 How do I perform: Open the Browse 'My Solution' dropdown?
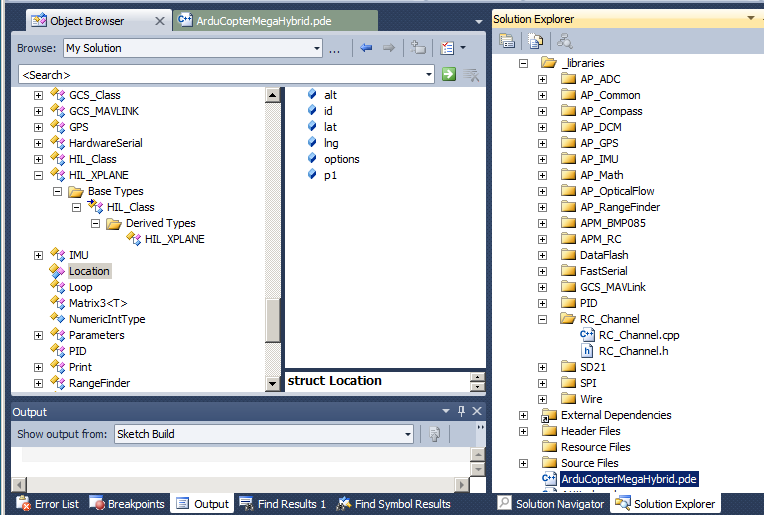pyautogui.click(x=316, y=48)
